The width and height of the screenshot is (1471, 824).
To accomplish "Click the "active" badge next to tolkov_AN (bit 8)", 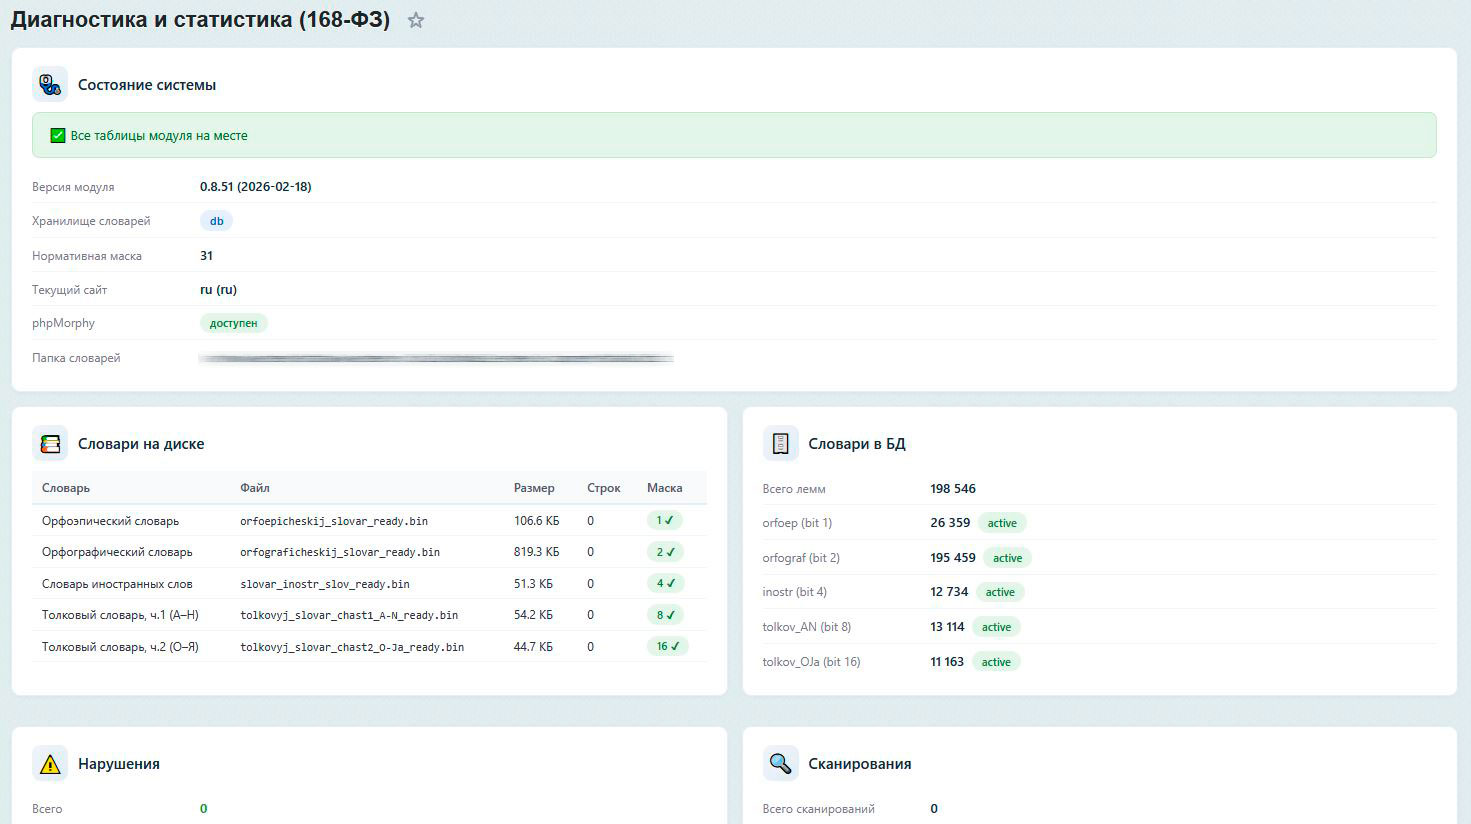I will pyautogui.click(x=996, y=626).
